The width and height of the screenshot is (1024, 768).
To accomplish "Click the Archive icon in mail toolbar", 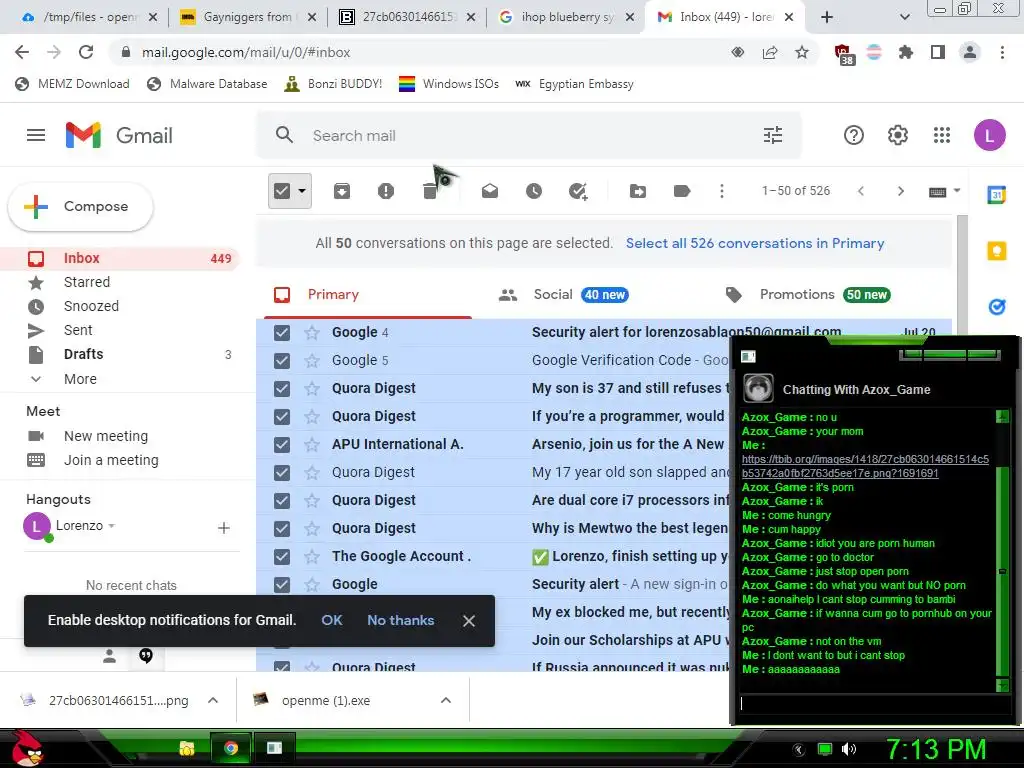I will pyautogui.click(x=342, y=191).
